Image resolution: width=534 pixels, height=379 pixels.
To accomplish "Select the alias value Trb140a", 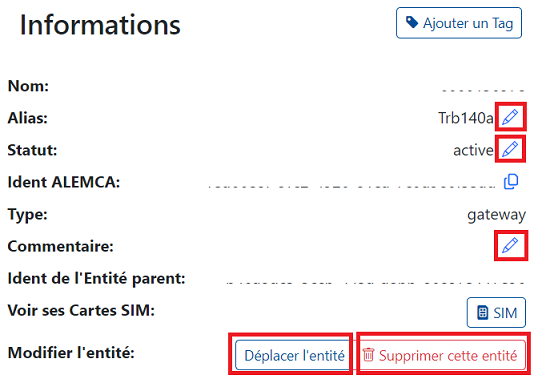I will pos(466,118).
